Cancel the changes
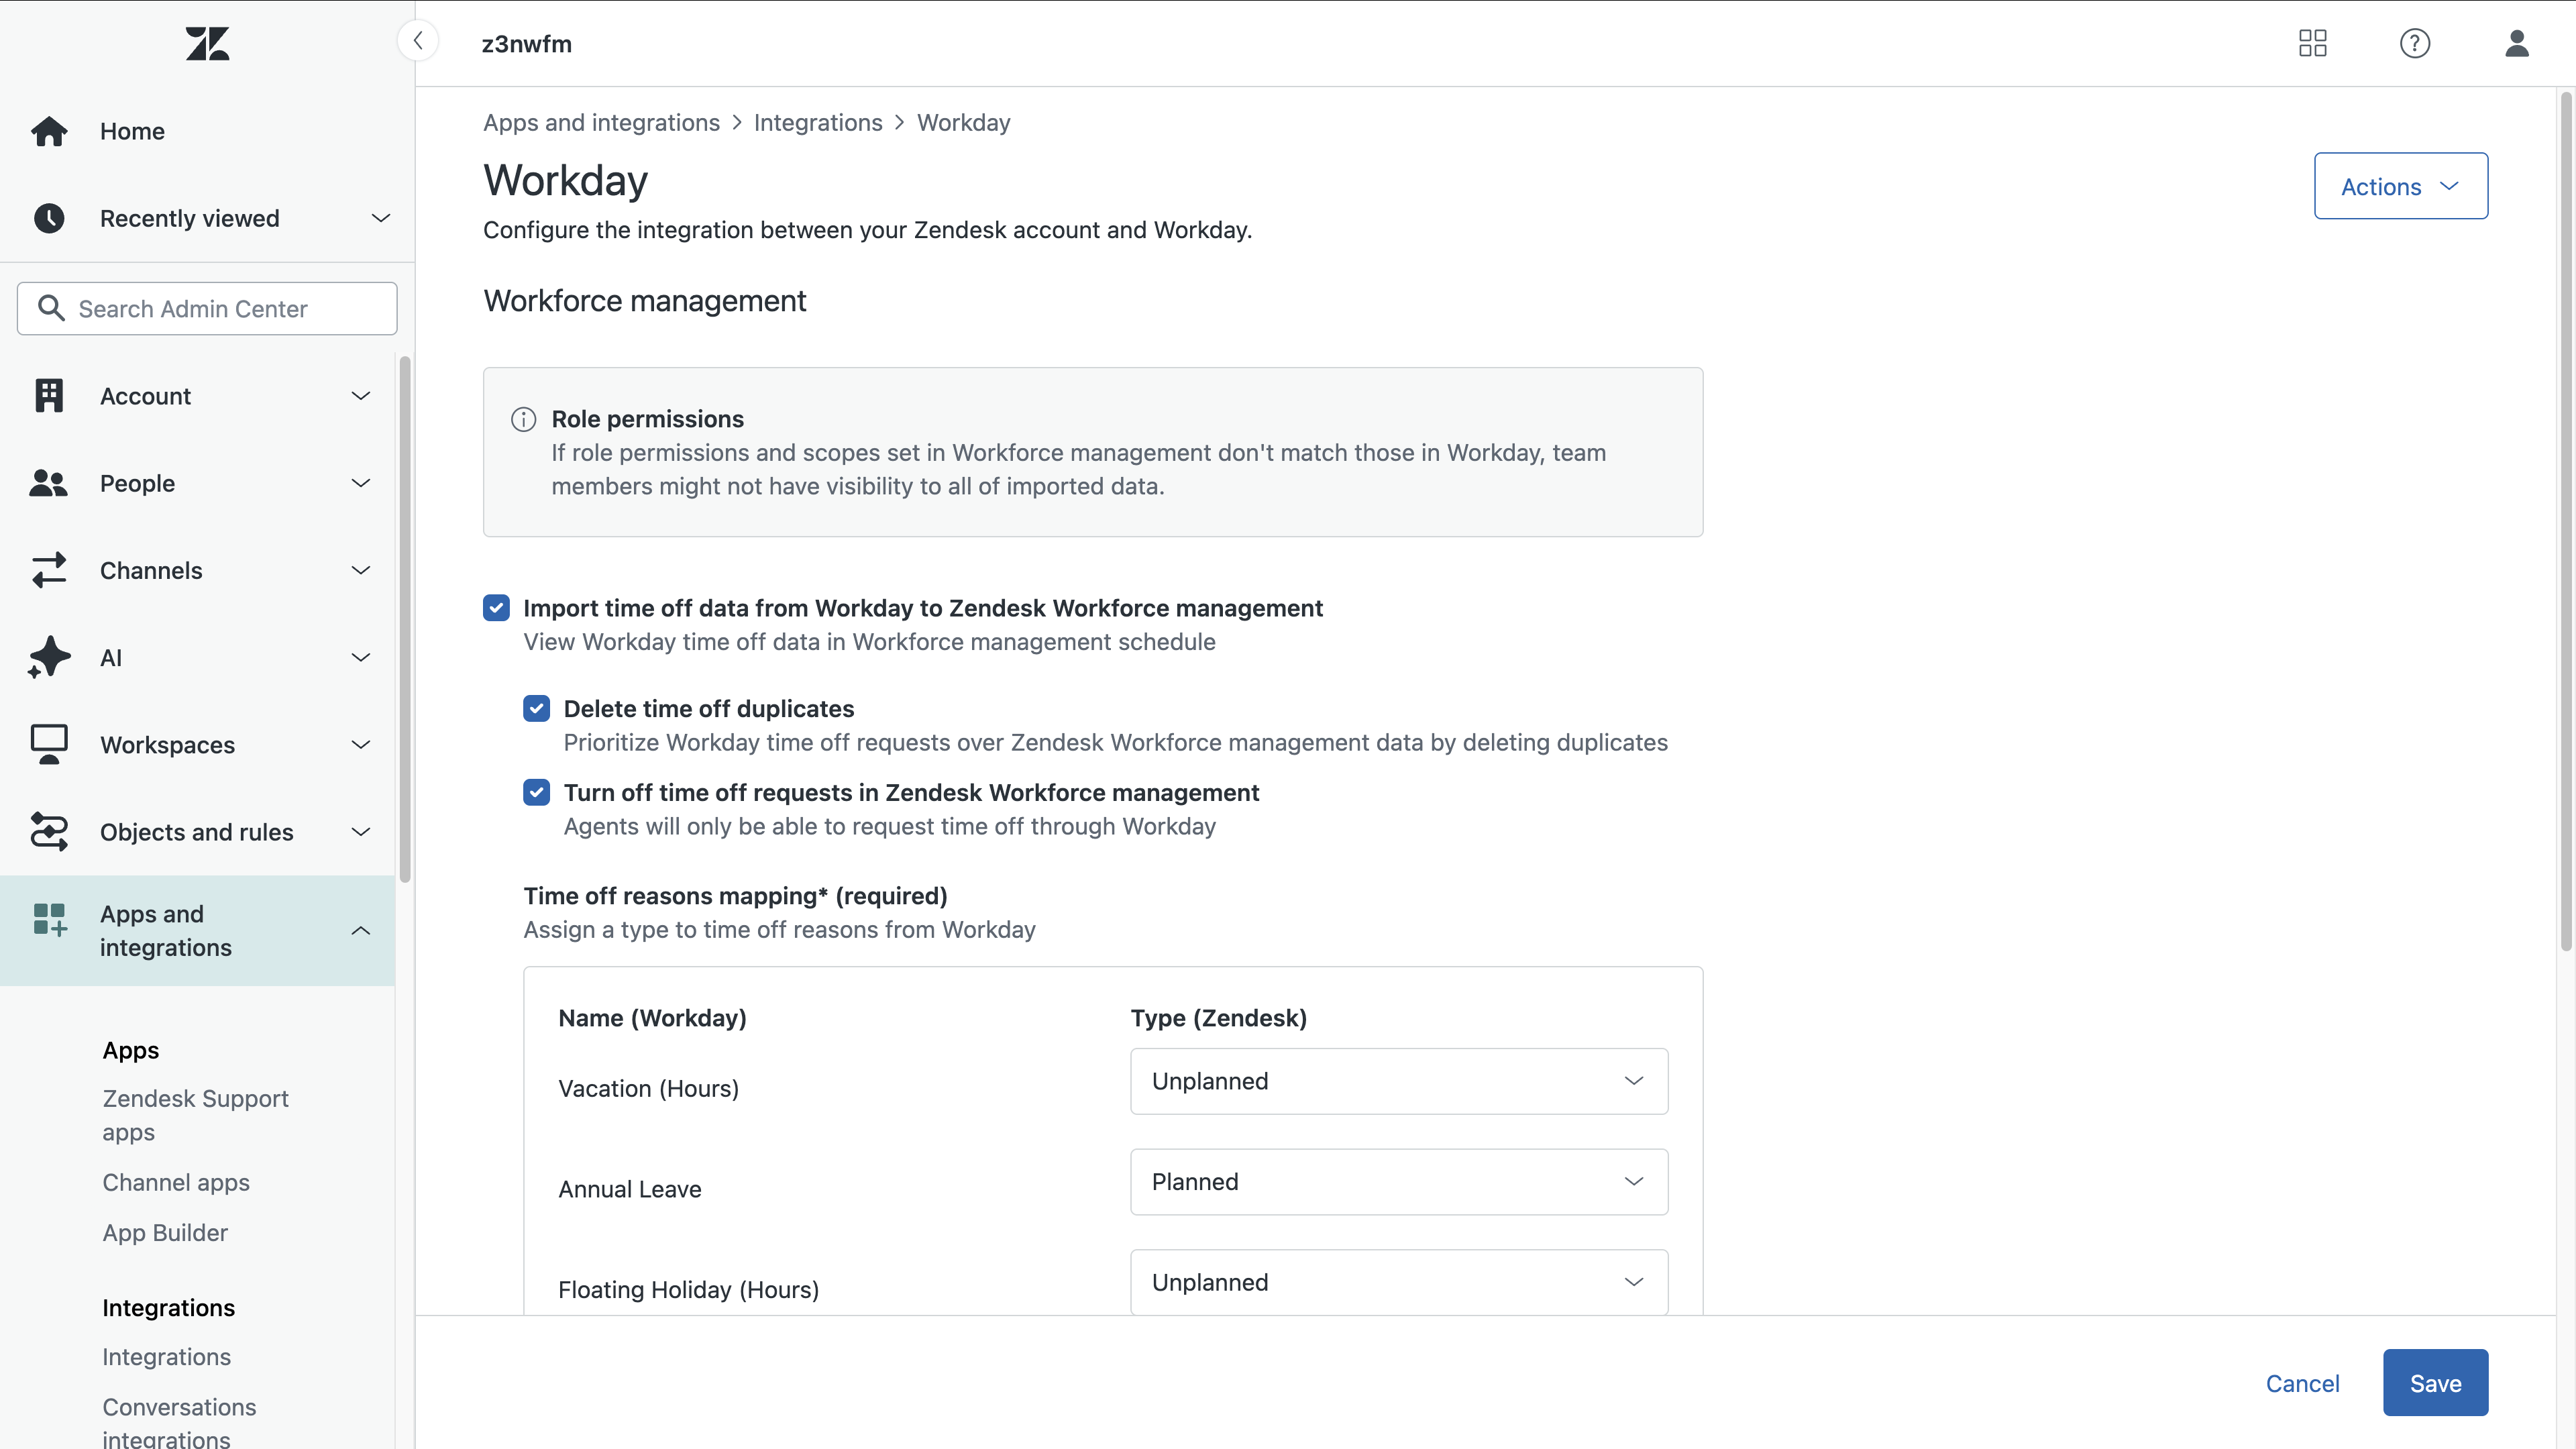The height and width of the screenshot is (1449, 2576). coord(2302,1383)
